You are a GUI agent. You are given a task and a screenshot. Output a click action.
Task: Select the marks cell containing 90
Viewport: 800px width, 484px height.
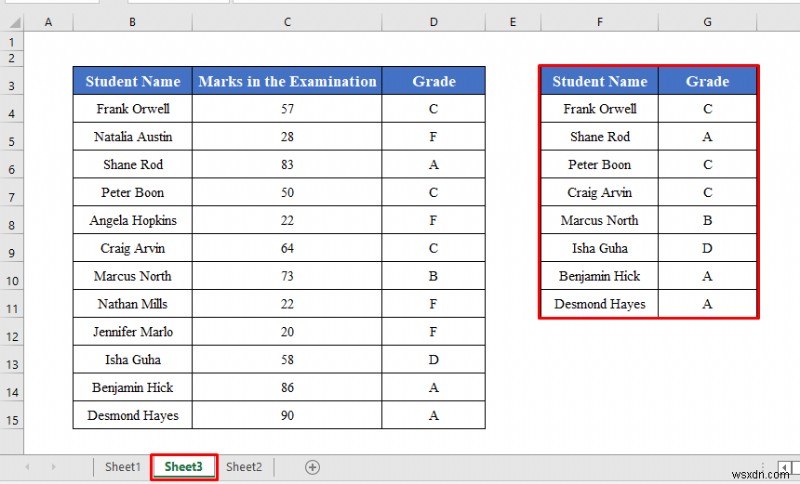pyautogui.click(x=287, y=415)
